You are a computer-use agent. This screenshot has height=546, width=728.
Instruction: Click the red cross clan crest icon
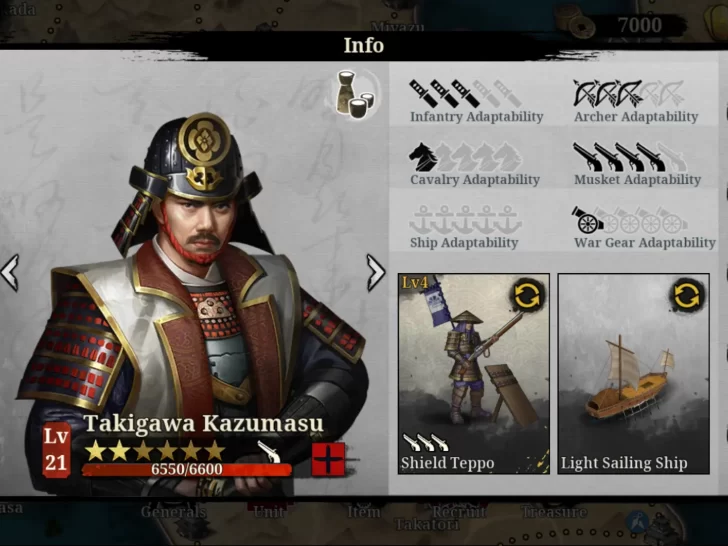pos(328,459)
